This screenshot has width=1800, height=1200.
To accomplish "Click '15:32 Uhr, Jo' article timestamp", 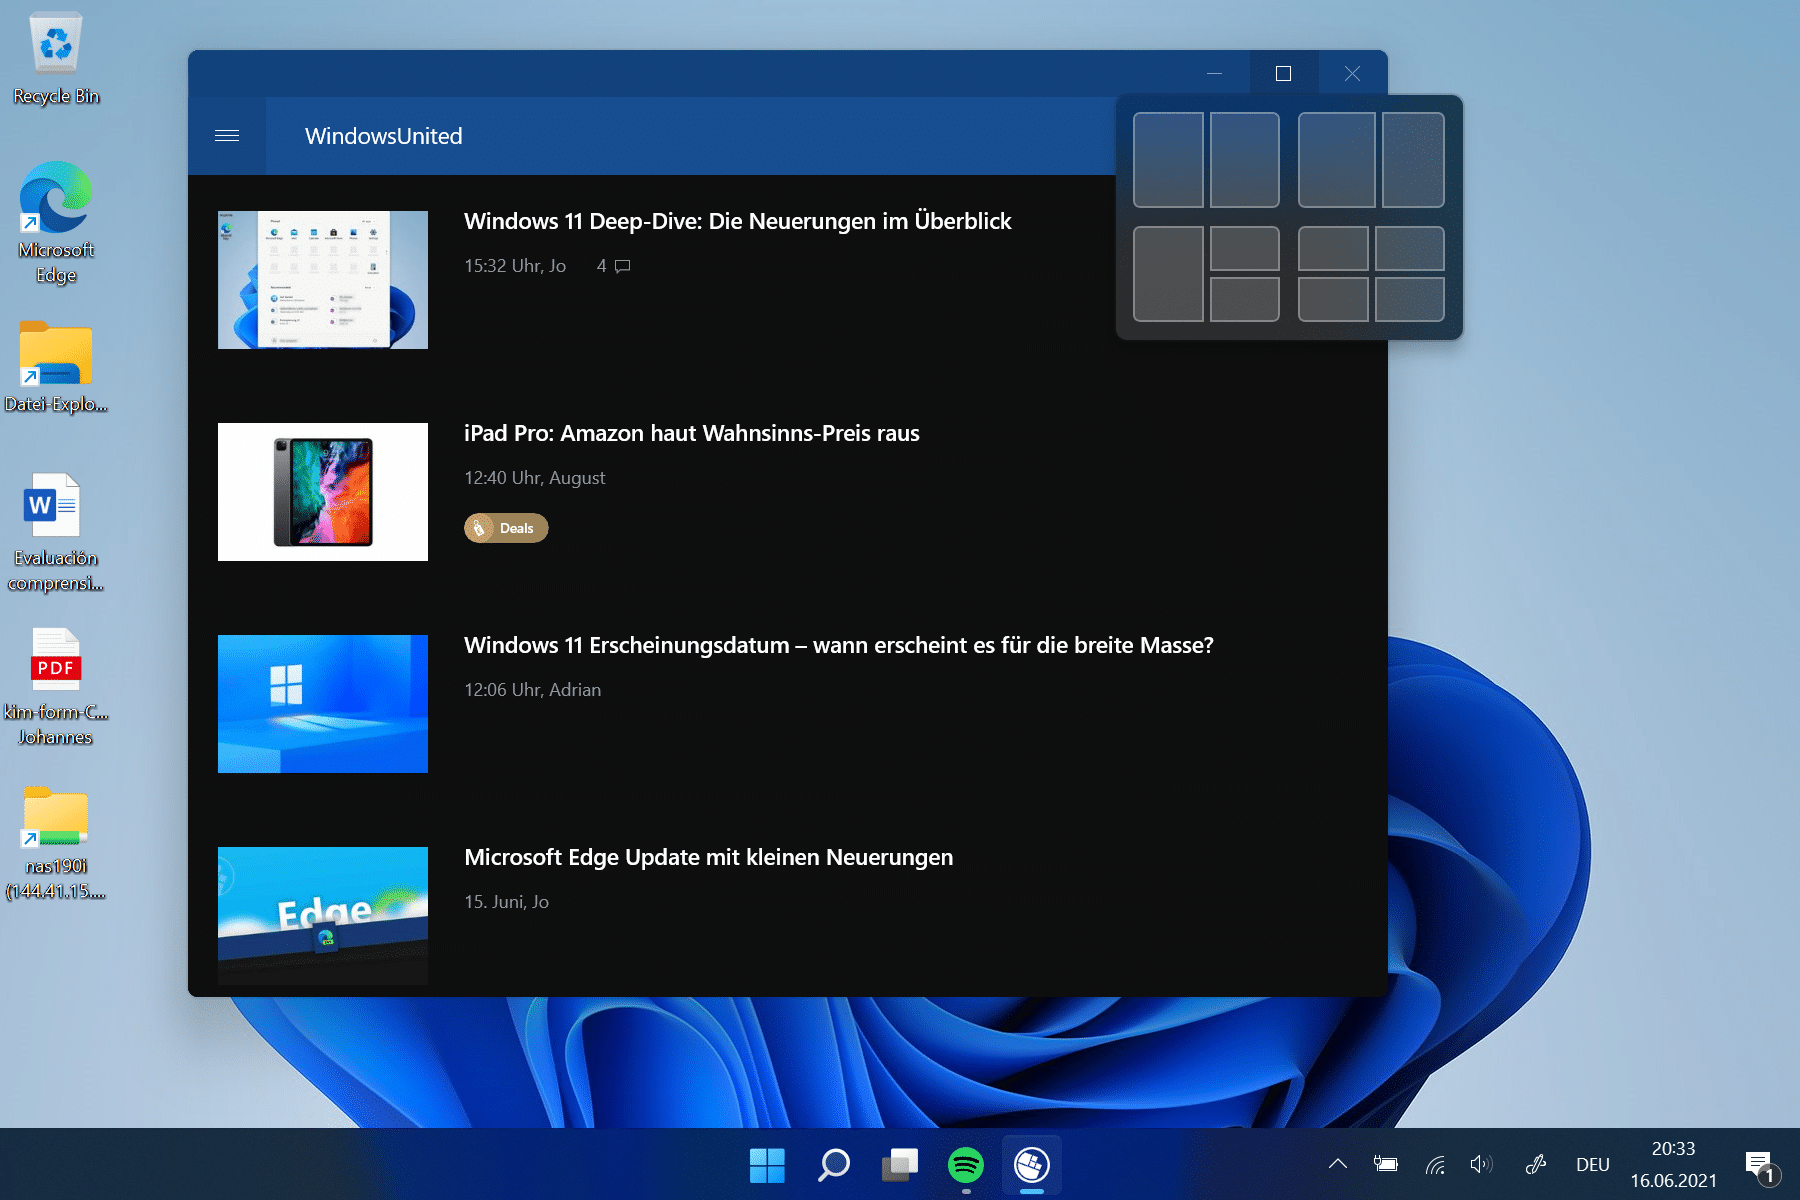I will click(515, 266).
